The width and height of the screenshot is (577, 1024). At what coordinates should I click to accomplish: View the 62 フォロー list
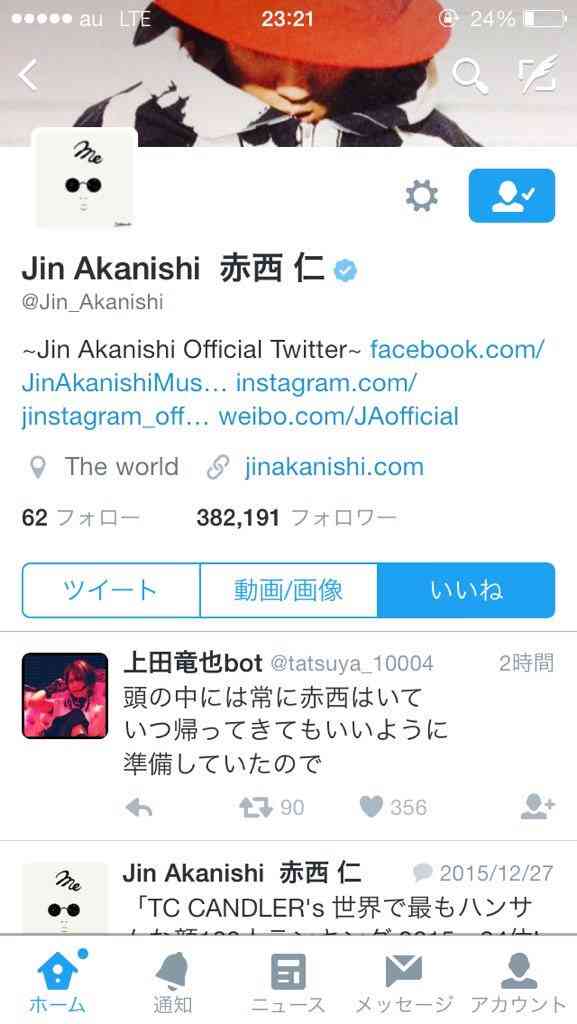81,519
